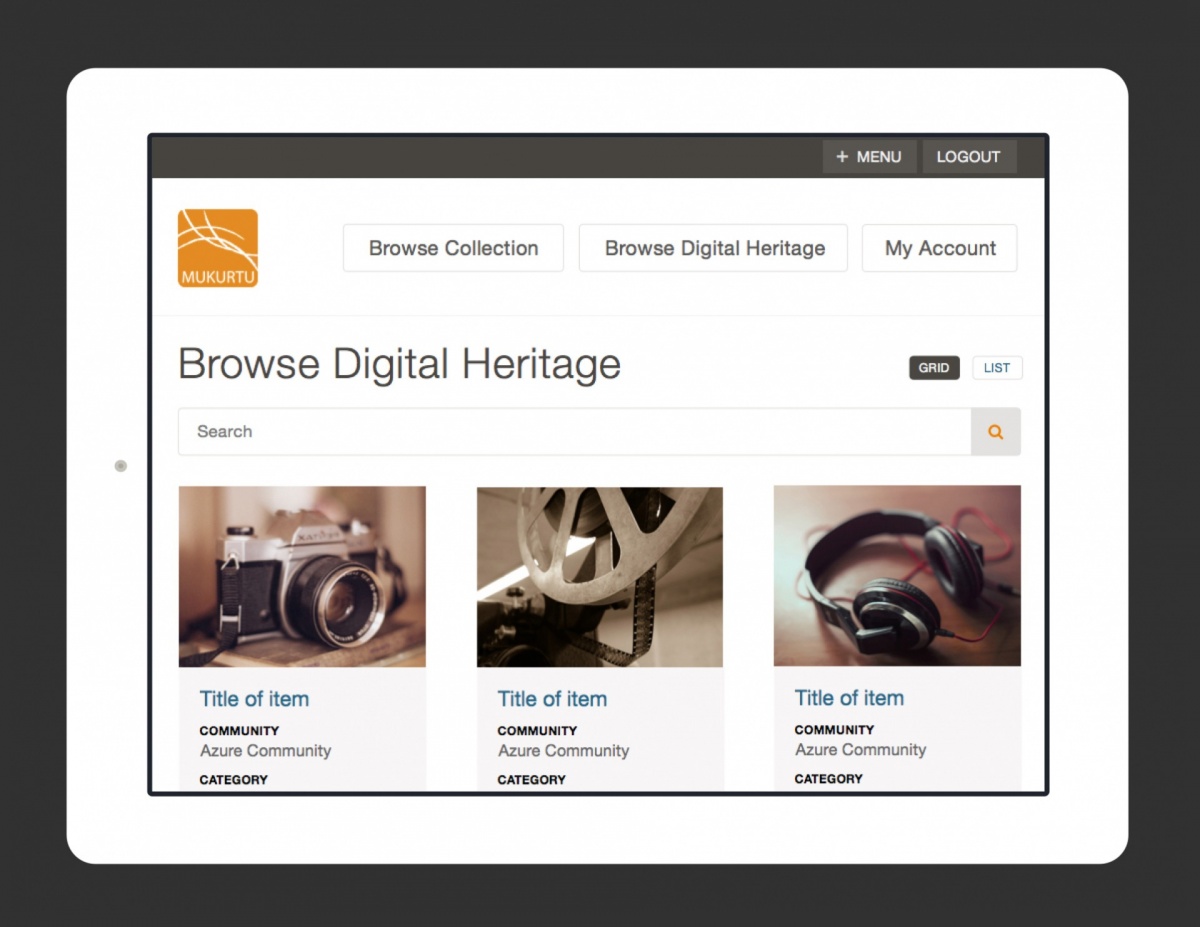Click the orange magnifier search icon
The width and height of the screenshot is (1200, 927).
[996, 432]
